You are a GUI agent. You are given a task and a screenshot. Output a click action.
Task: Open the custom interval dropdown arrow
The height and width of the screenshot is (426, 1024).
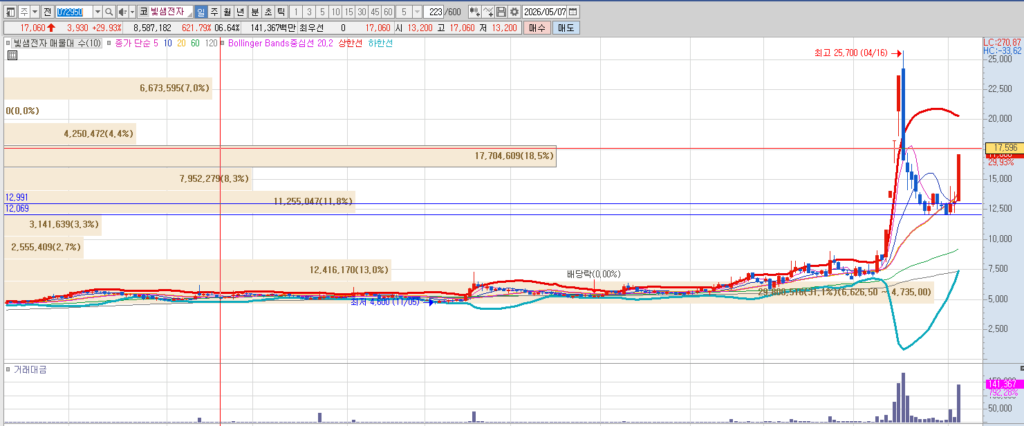pos(417,12)
